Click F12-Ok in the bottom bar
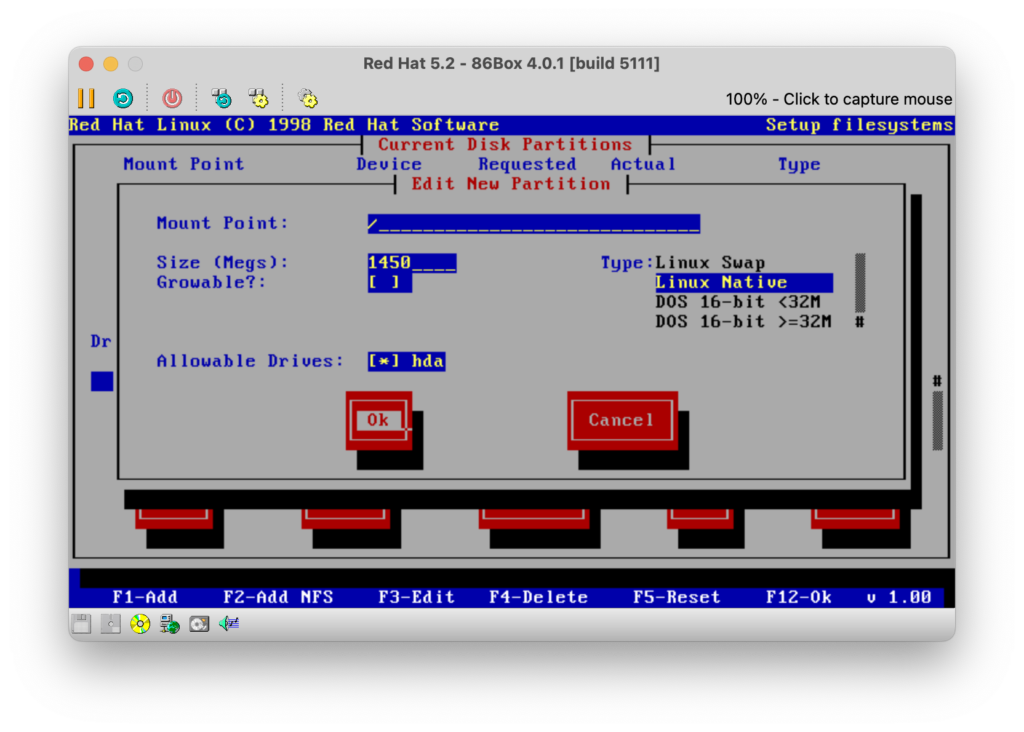 tap(799, 597)
